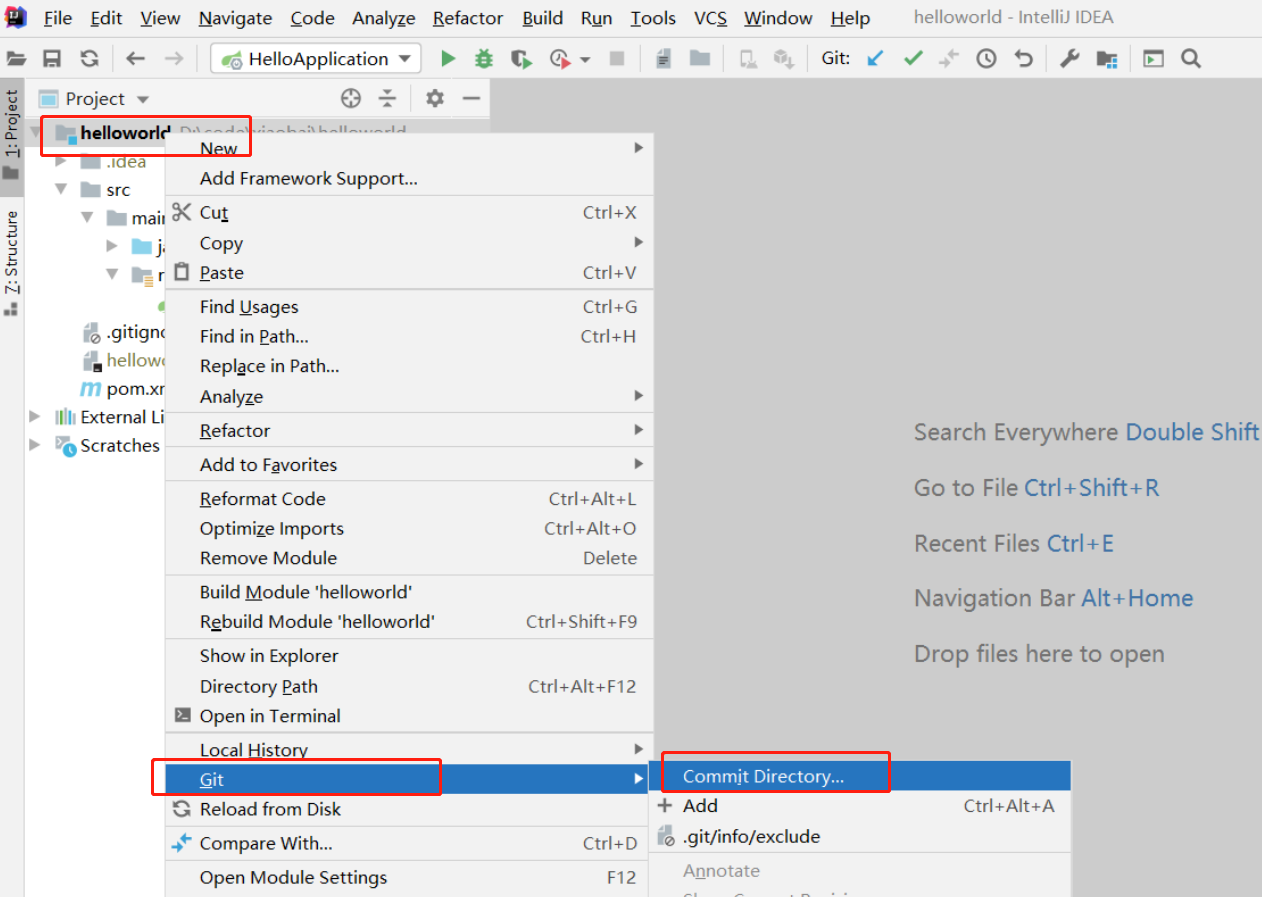Click the profiler run icon with the clock
The image size is (1262, 897).
[560, 59]
